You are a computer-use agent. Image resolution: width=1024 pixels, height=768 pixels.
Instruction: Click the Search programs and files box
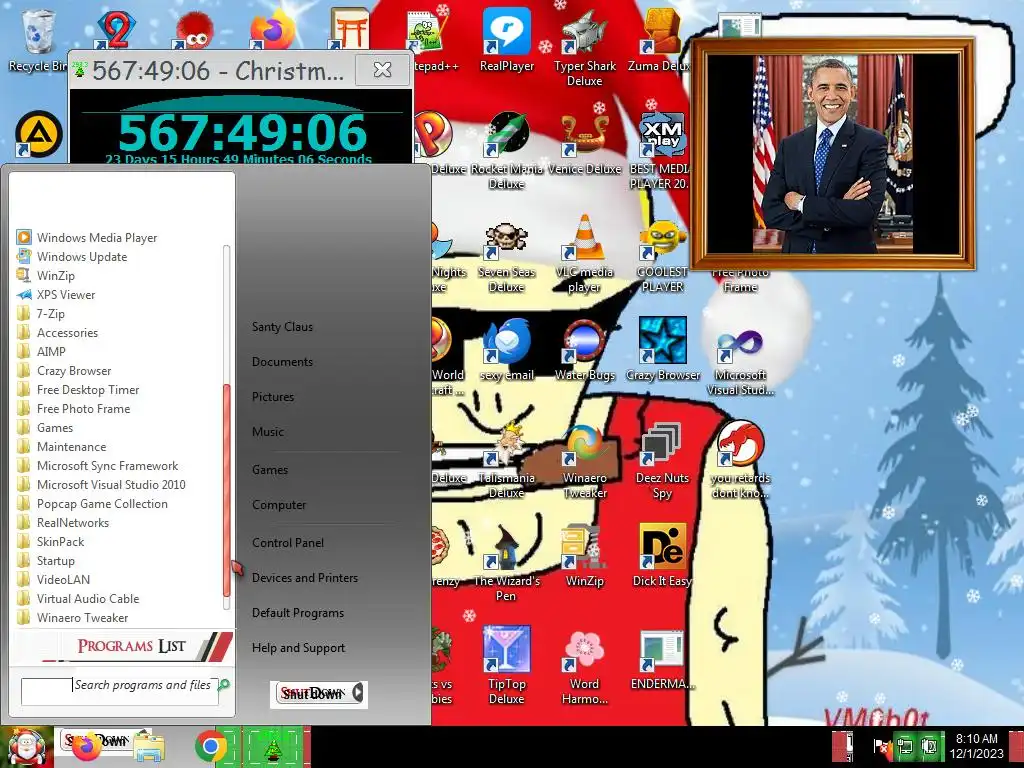point(120,691)
